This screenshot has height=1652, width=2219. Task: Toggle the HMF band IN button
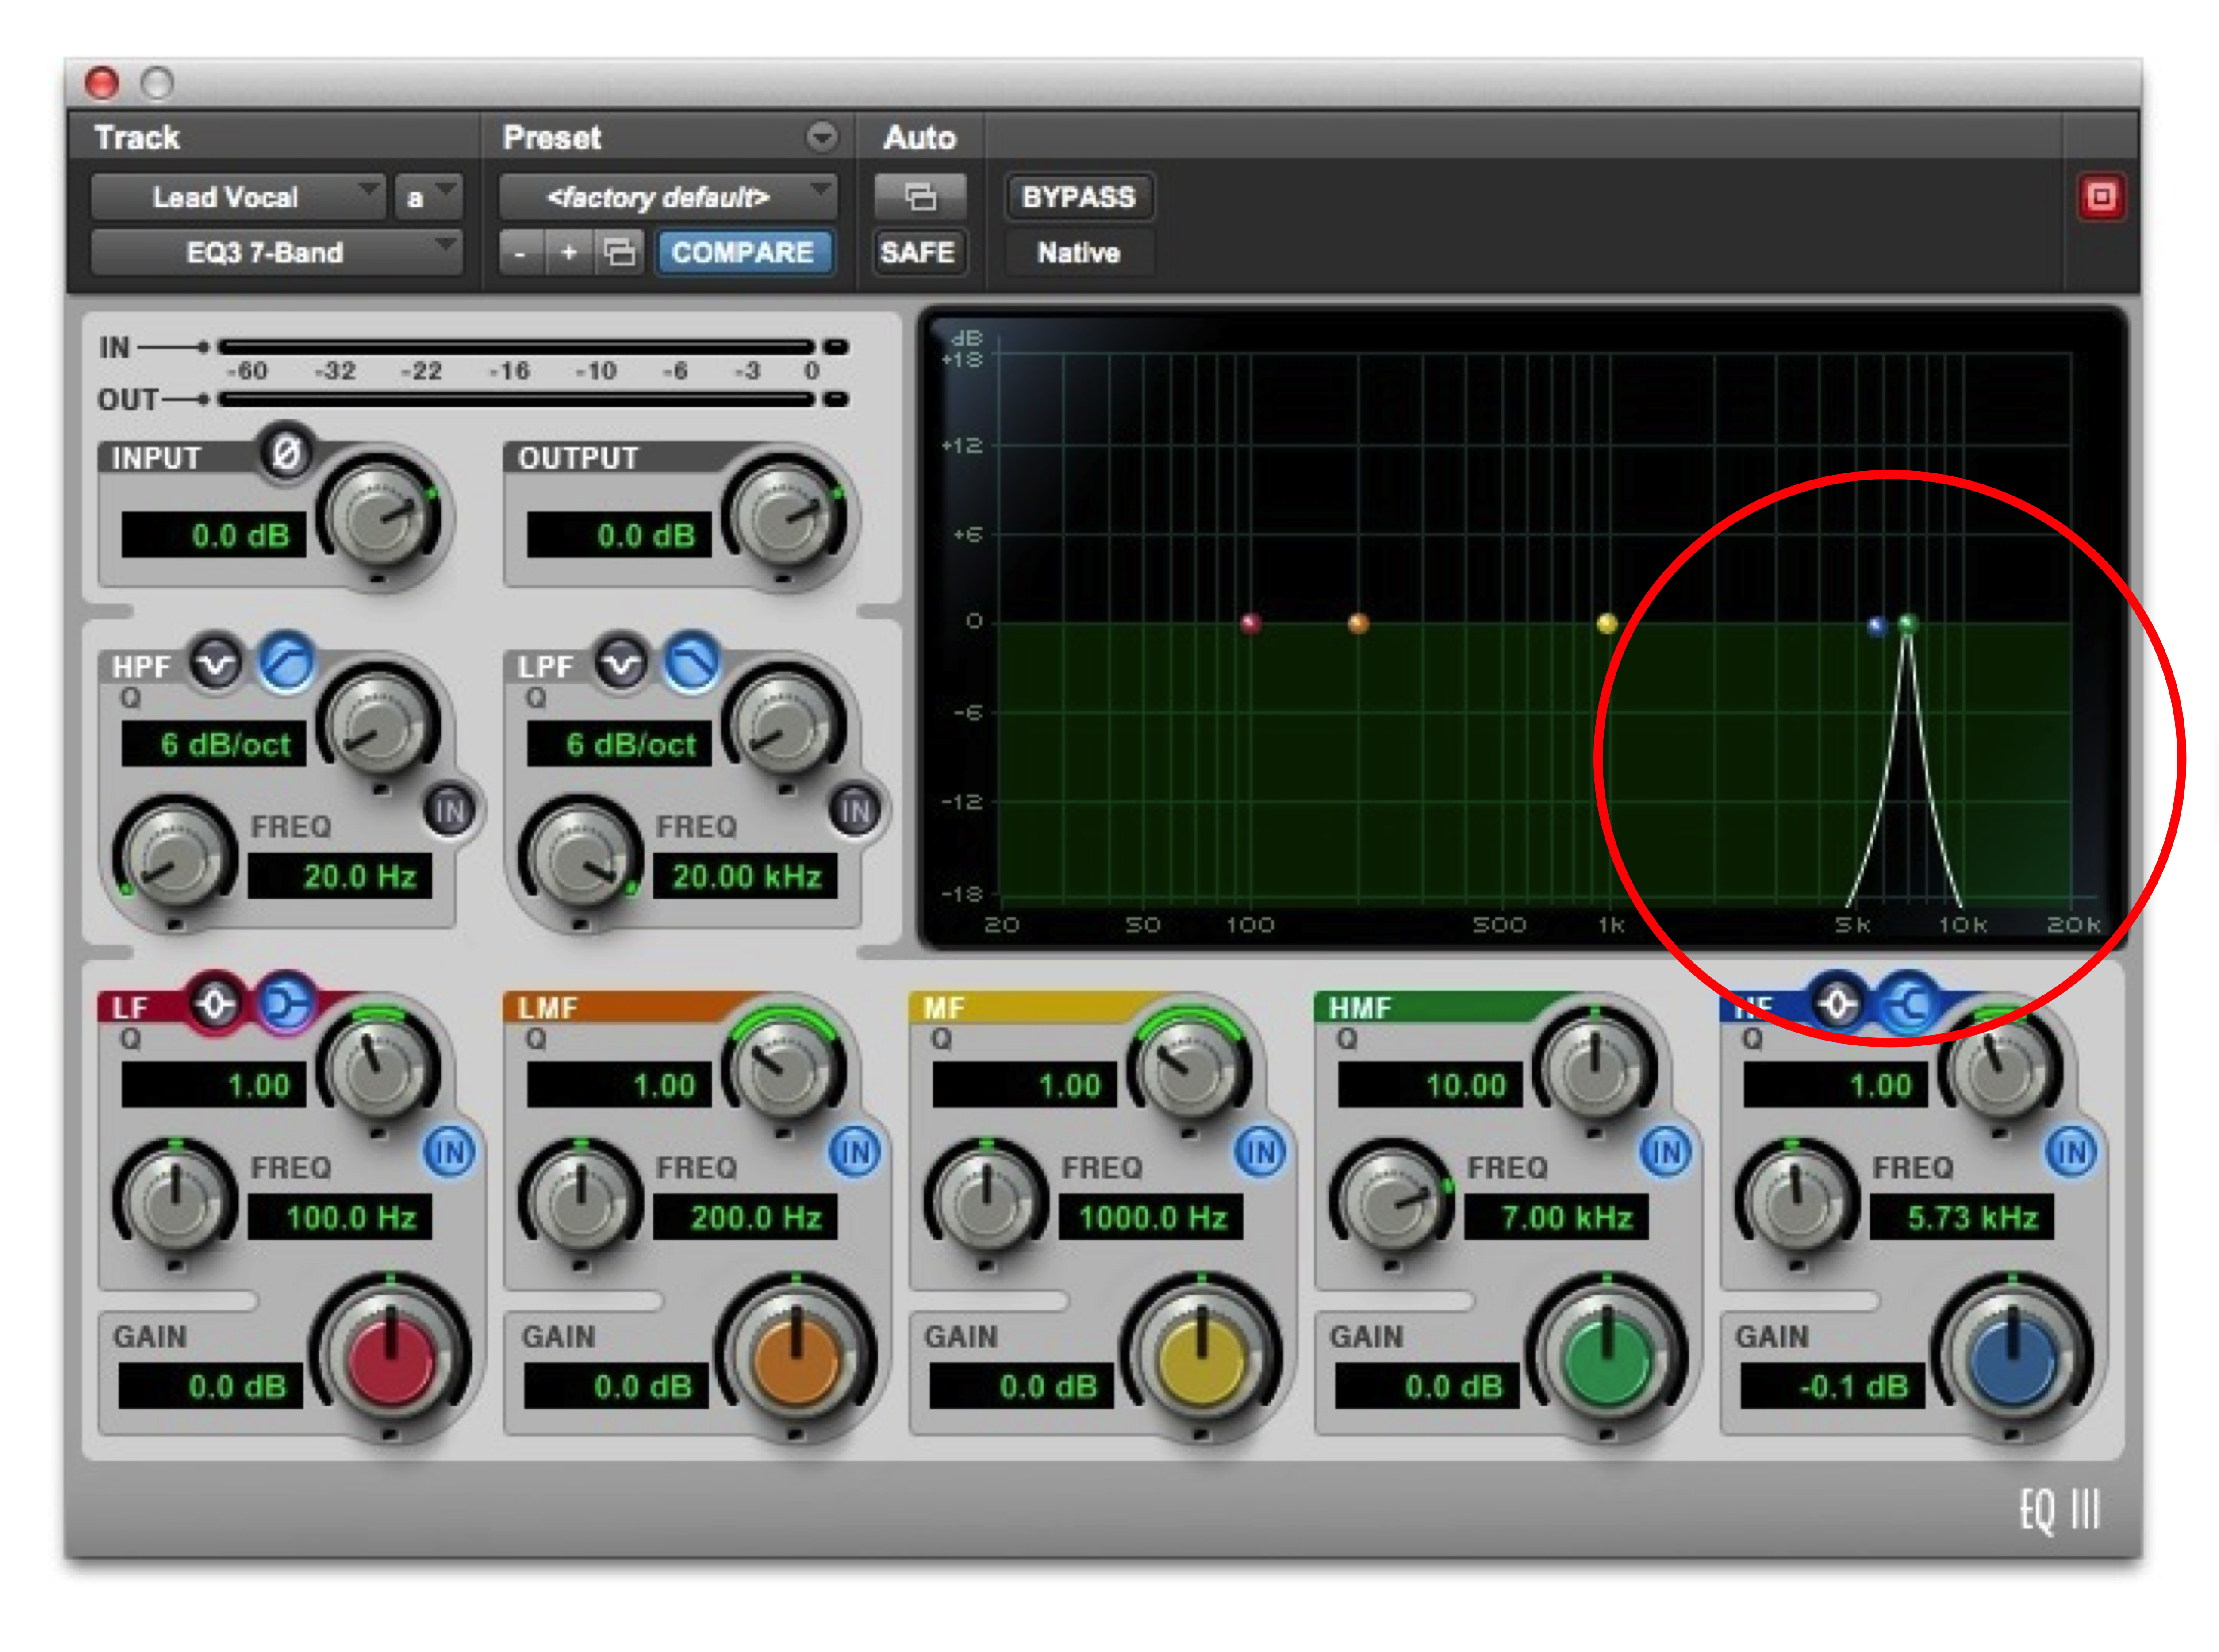coord(1666,1152)
